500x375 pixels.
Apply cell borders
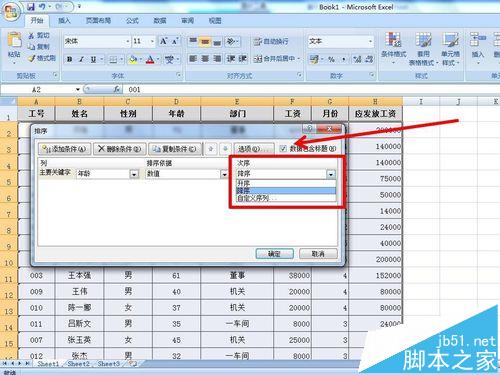tap(113, 59)
